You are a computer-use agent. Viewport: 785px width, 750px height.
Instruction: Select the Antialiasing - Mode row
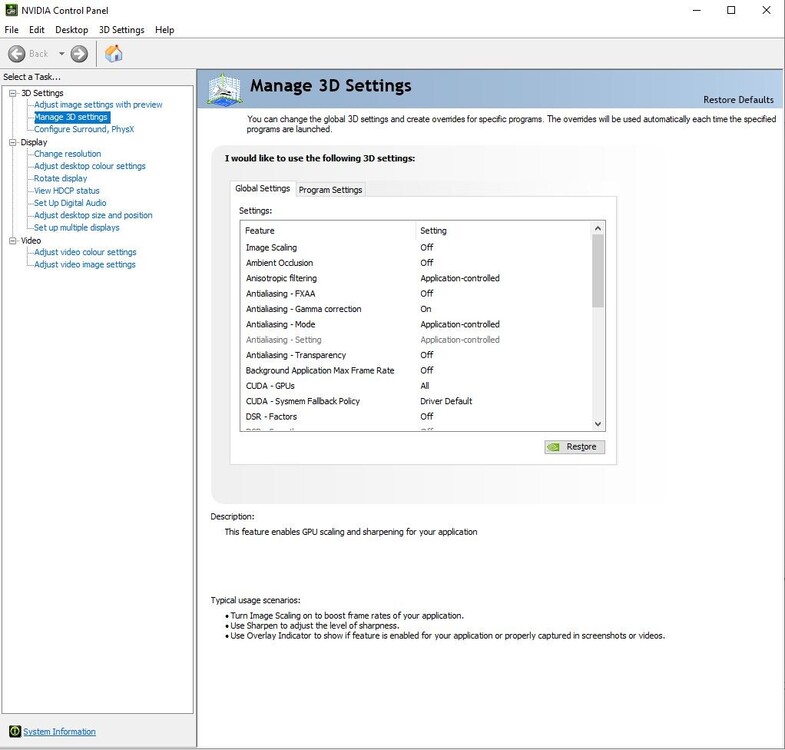click(x=417, y=324)
